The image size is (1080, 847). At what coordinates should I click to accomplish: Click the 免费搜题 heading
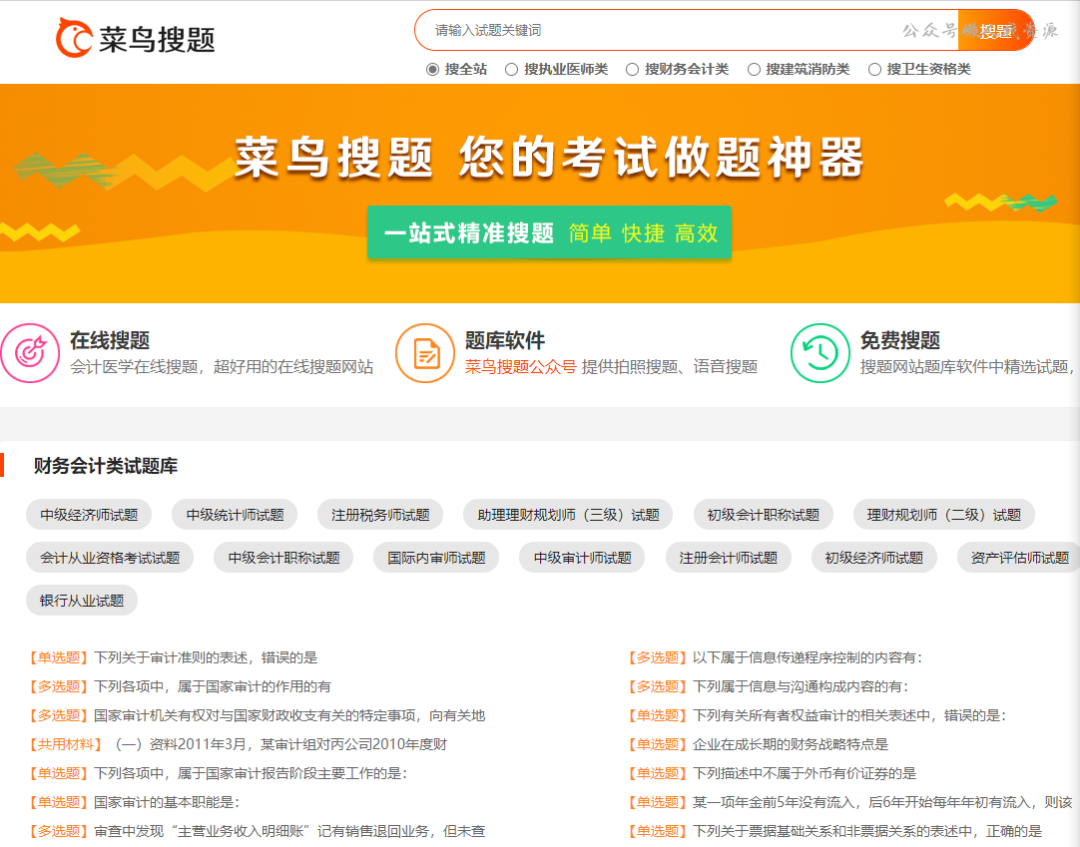(900, 340)
